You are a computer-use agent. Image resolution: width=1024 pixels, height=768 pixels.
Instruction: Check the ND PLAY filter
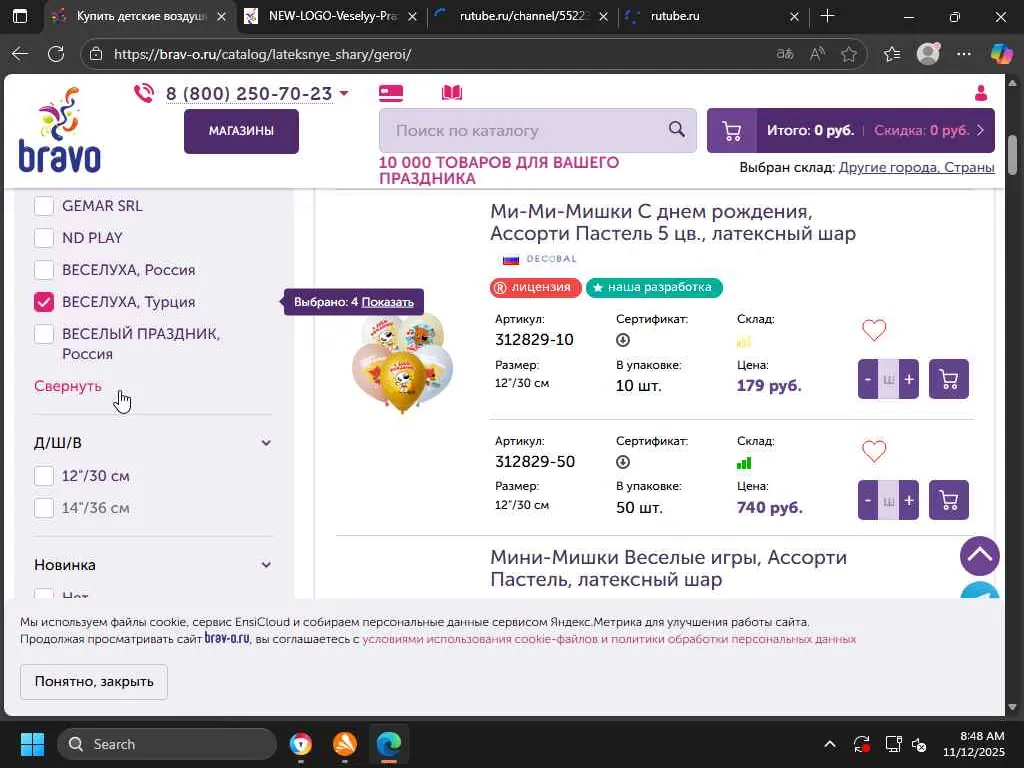click(x=44, y=238)
